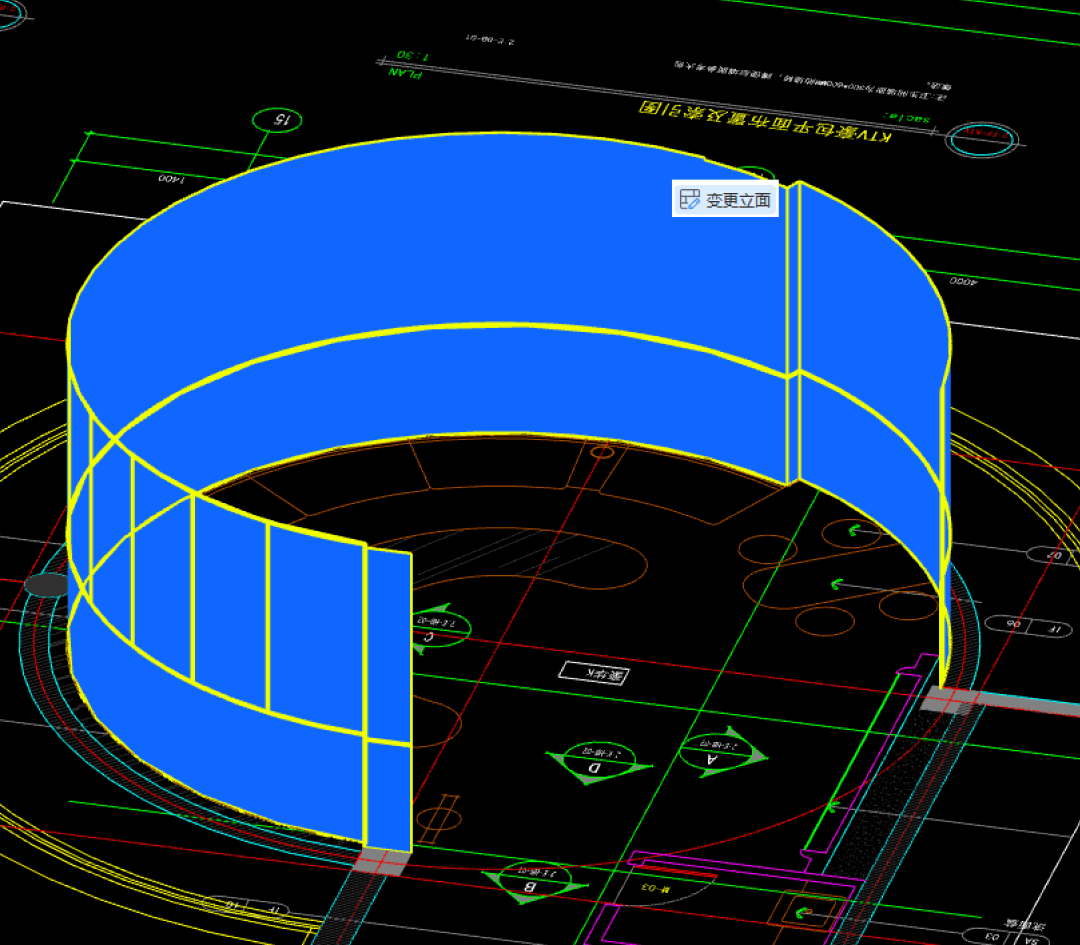Select the gray column below the left wall end
This screenshot has height=945, width=1080.
click(384, 860)
